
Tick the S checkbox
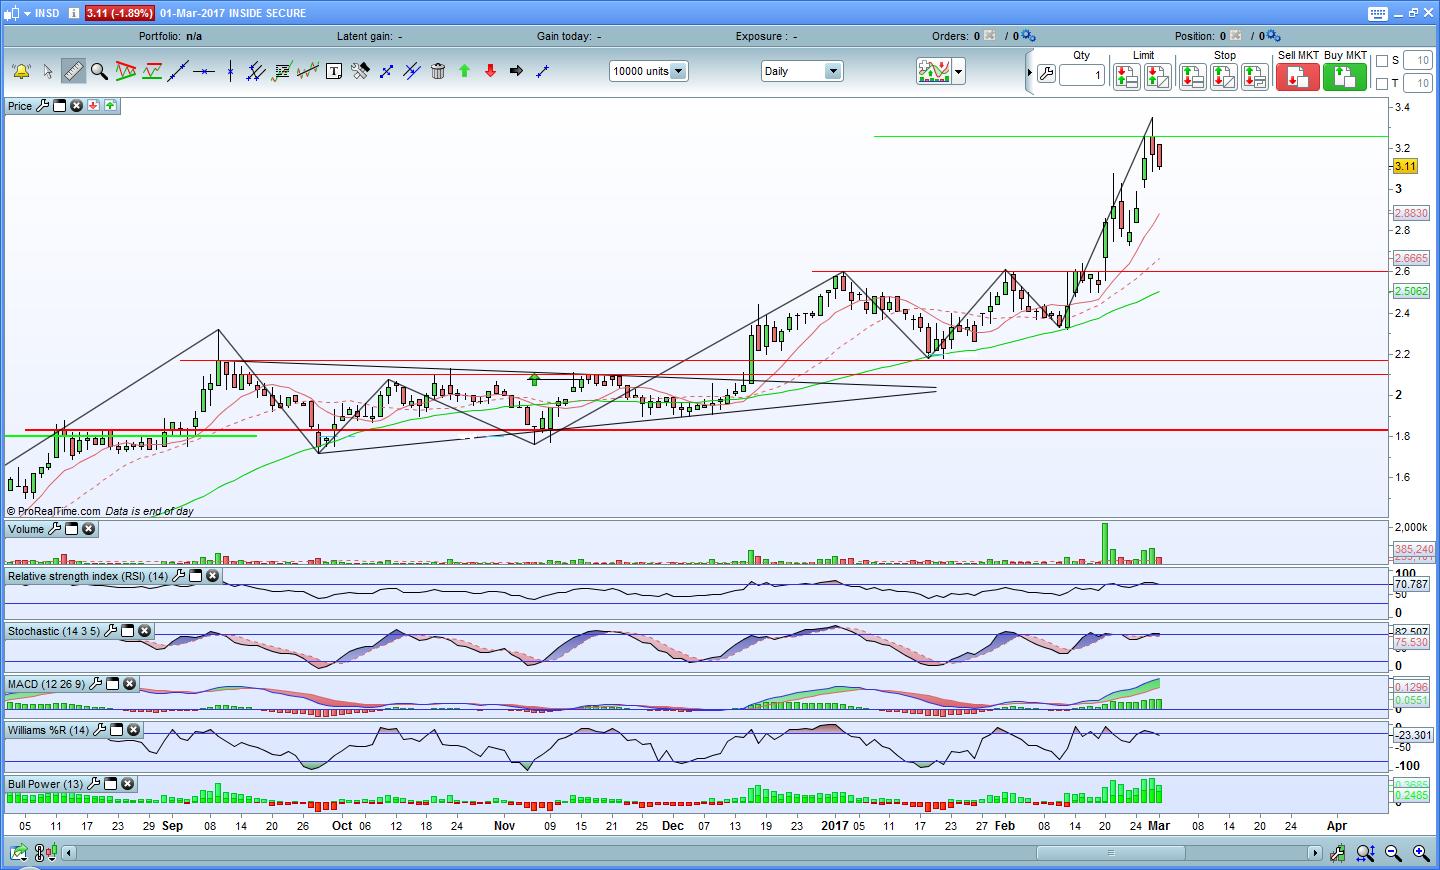click(x=1382, y=61)
